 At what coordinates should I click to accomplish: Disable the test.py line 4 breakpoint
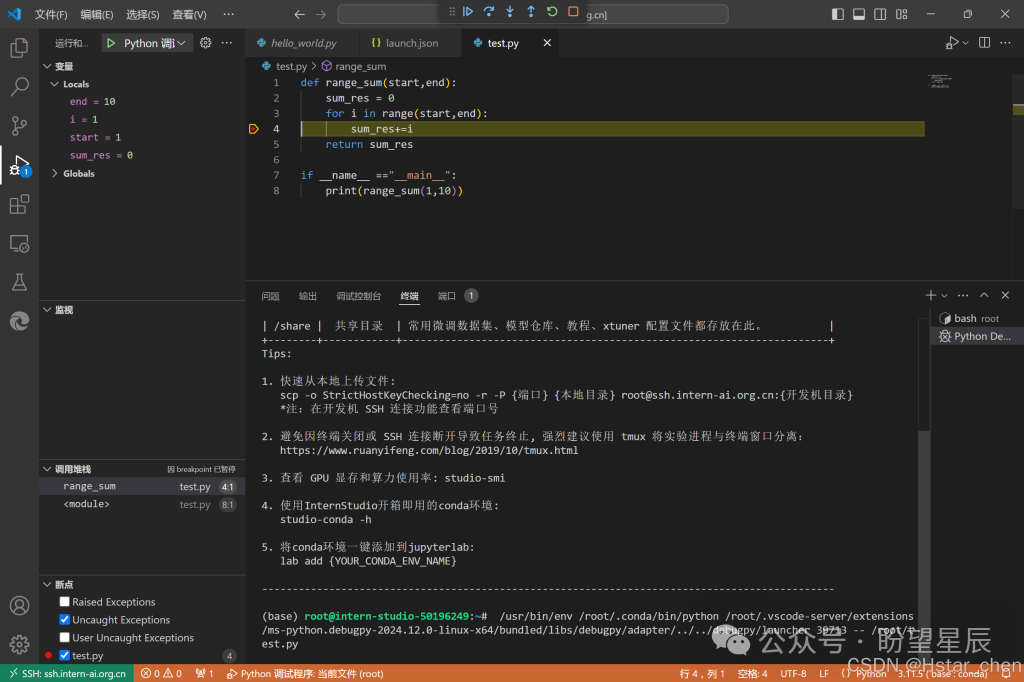point(64,655)
